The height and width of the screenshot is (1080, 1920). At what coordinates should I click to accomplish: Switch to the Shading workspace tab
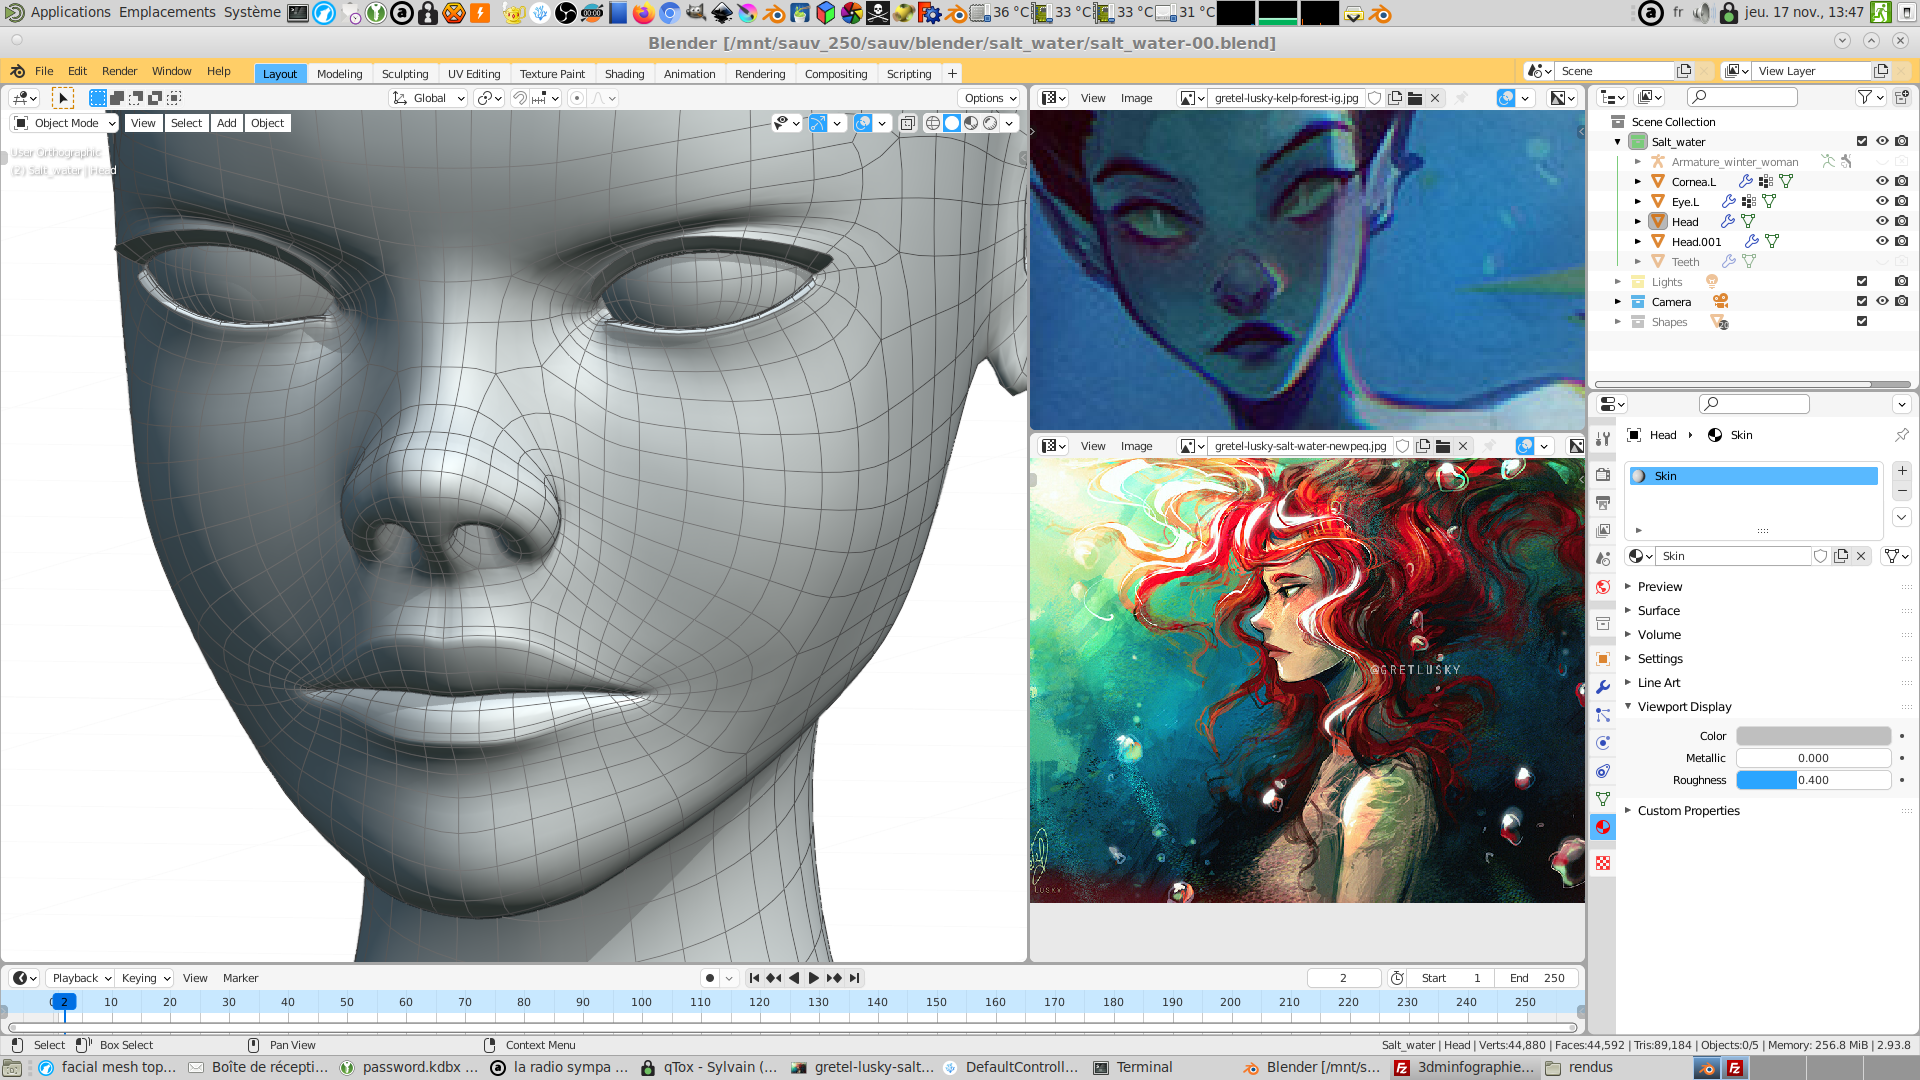(x=624, y=74)
